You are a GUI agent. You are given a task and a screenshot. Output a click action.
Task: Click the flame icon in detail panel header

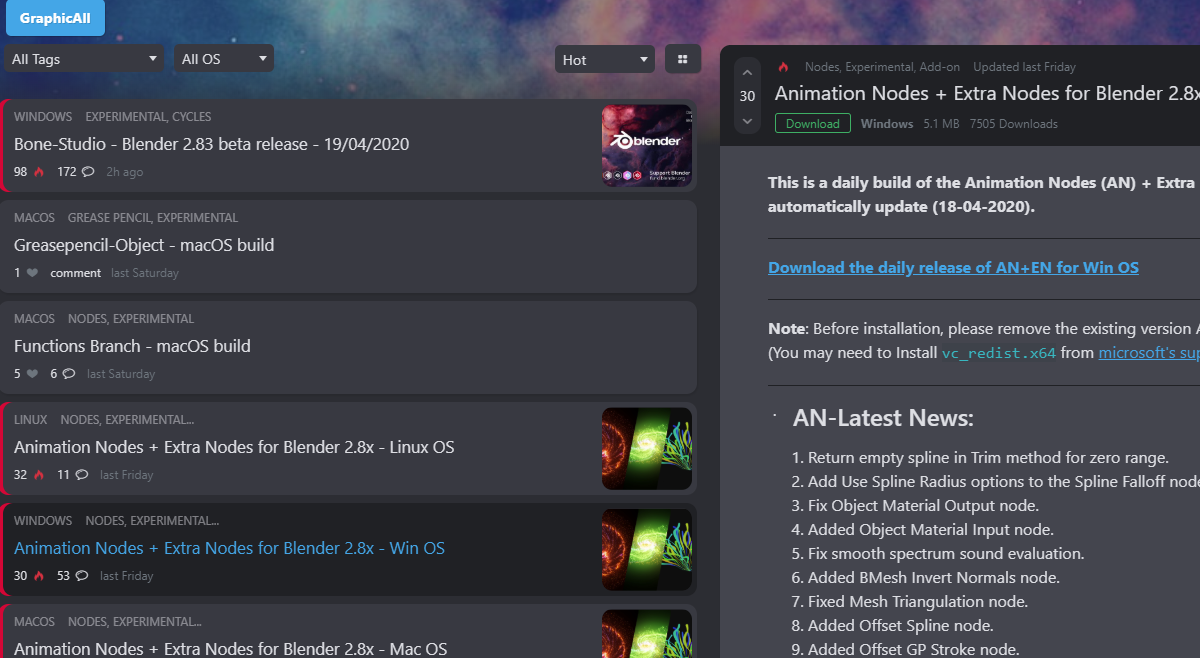(x=783, y=67)
